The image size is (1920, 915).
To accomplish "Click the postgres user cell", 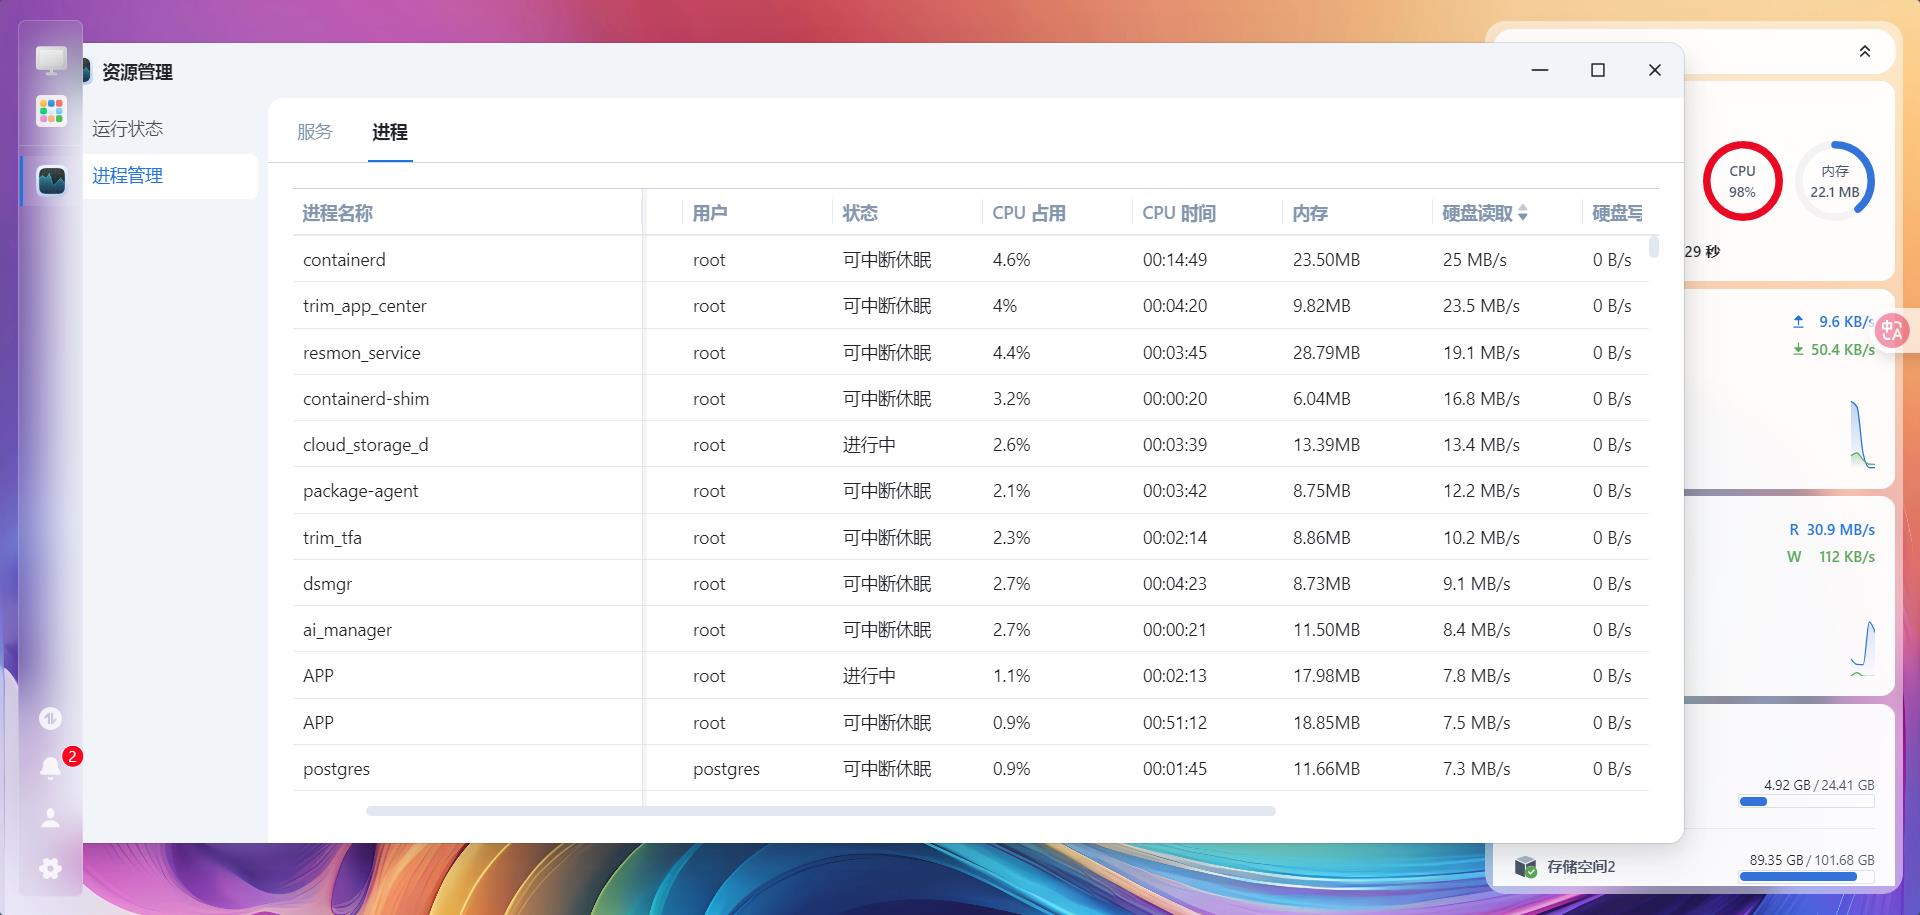I will click(727, 769).
